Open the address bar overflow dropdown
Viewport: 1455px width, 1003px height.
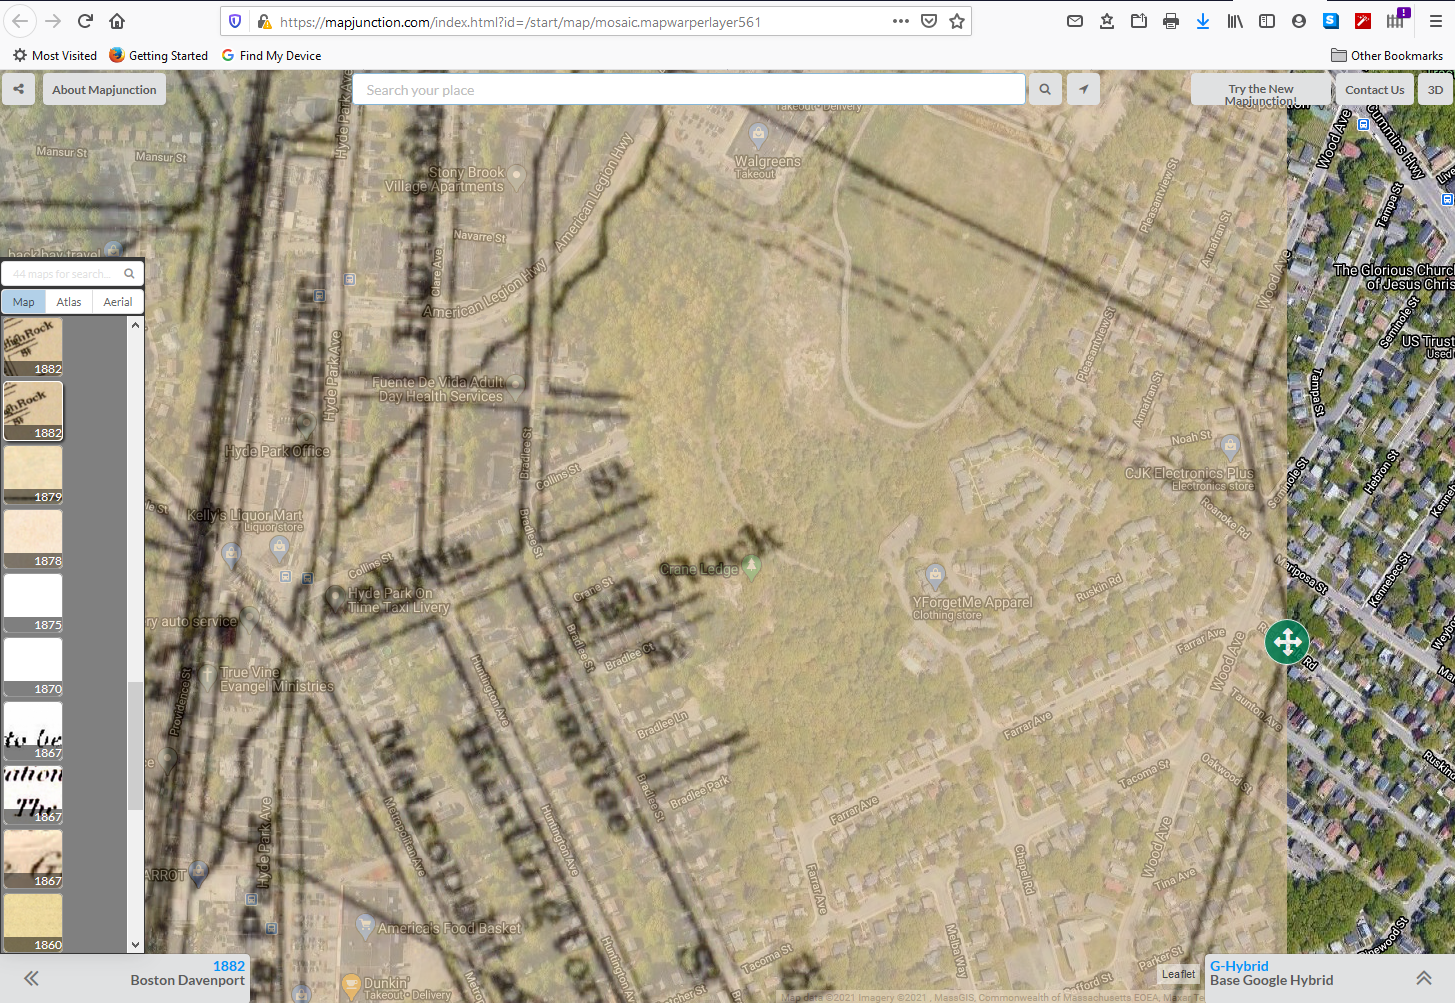tap(900, 20)
